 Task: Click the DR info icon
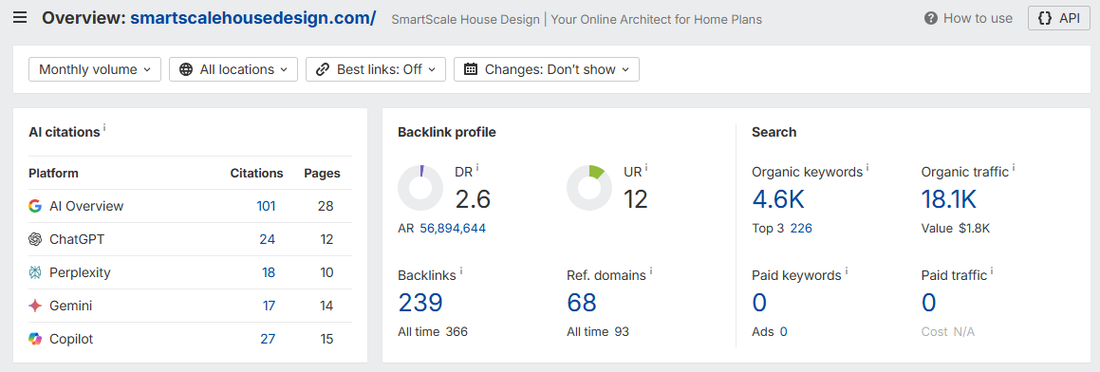tap(477, 168)
